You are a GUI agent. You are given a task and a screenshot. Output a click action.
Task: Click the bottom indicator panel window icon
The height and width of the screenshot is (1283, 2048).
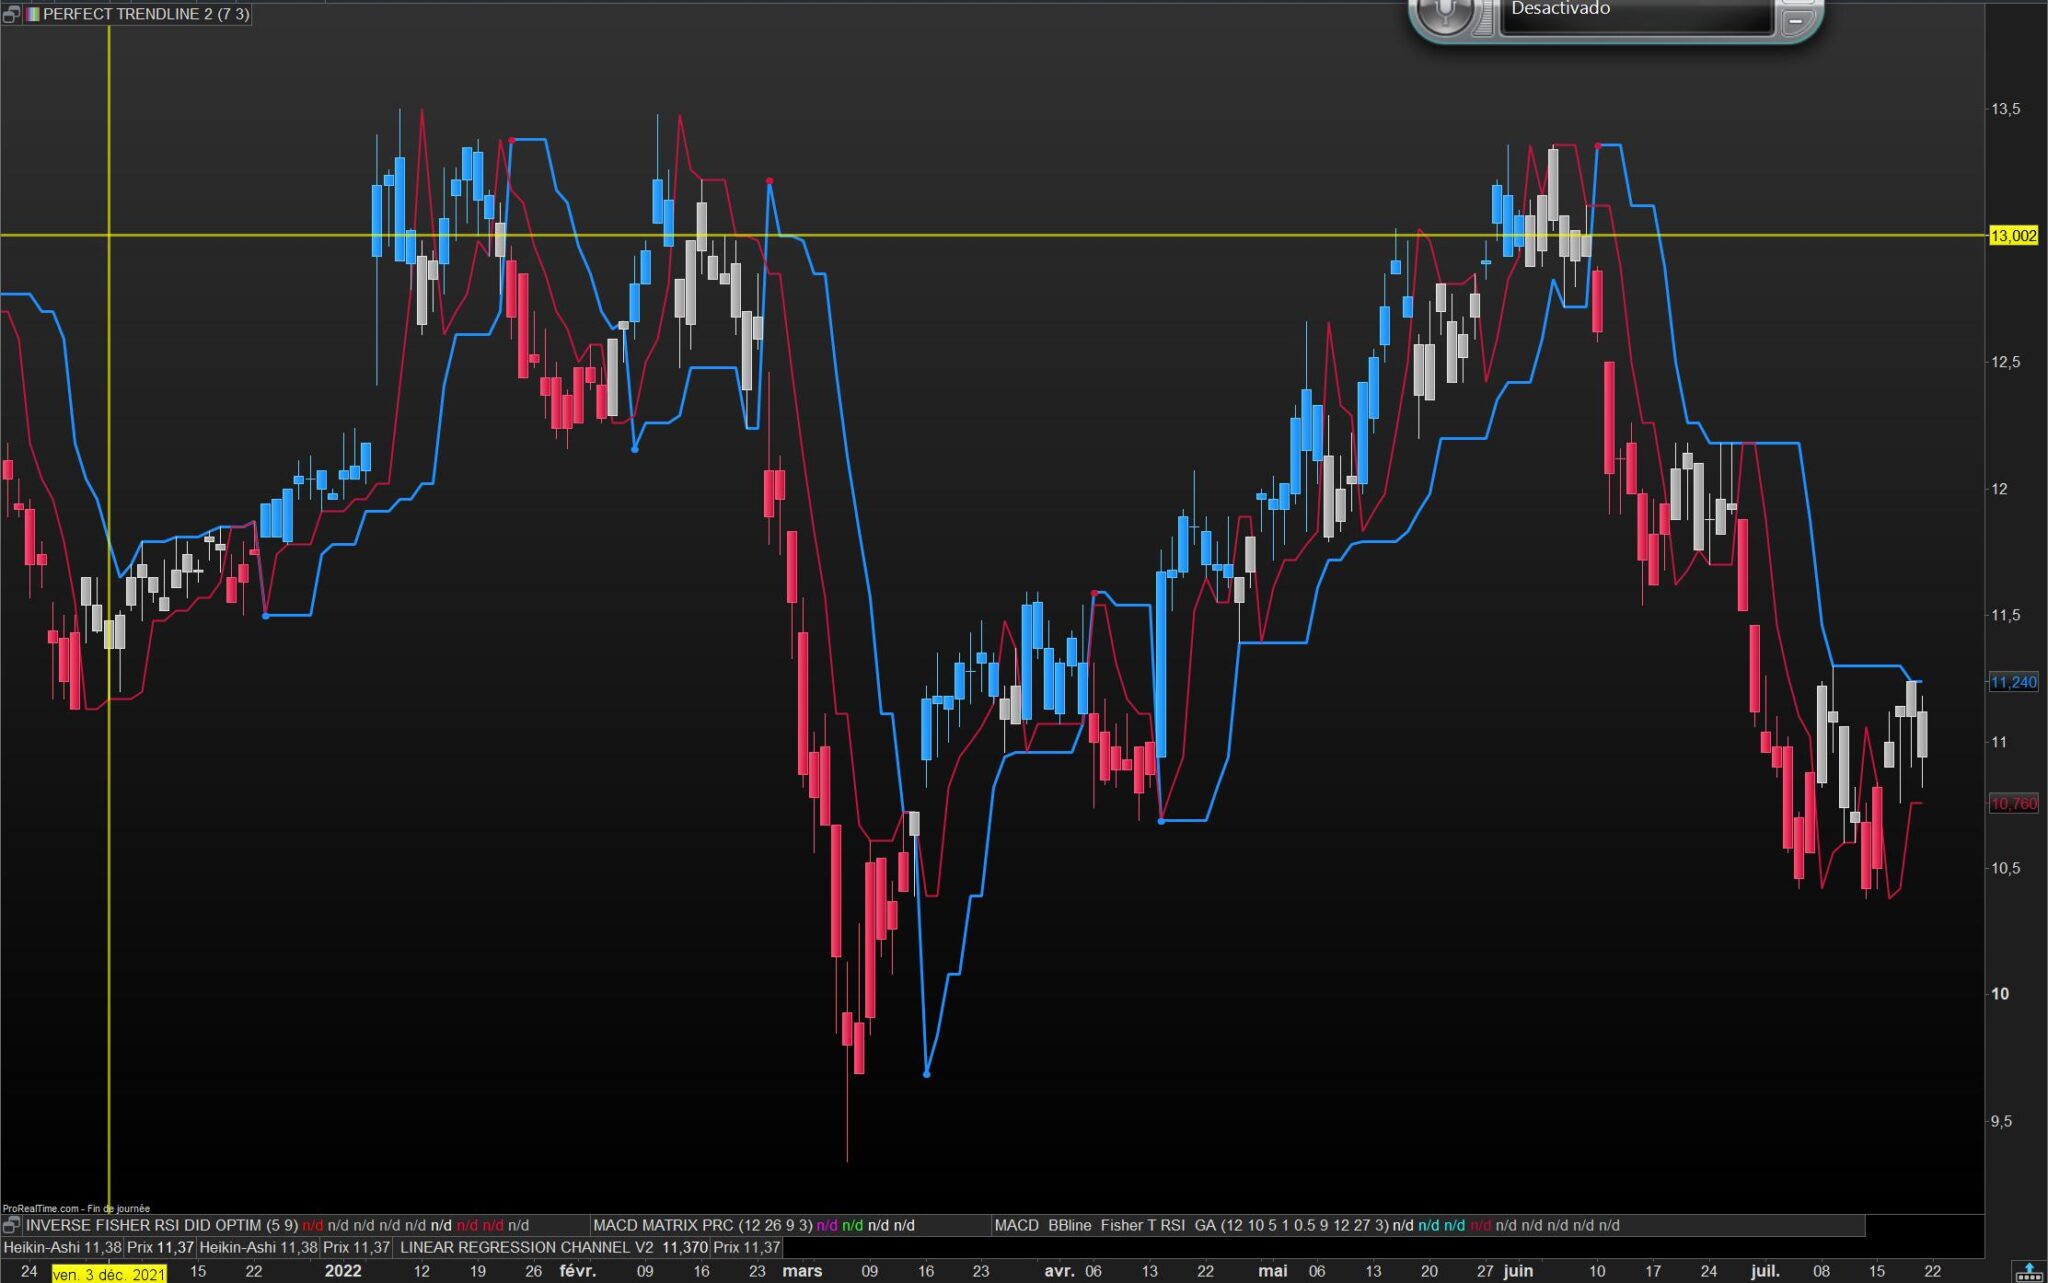coord(10,1225)
